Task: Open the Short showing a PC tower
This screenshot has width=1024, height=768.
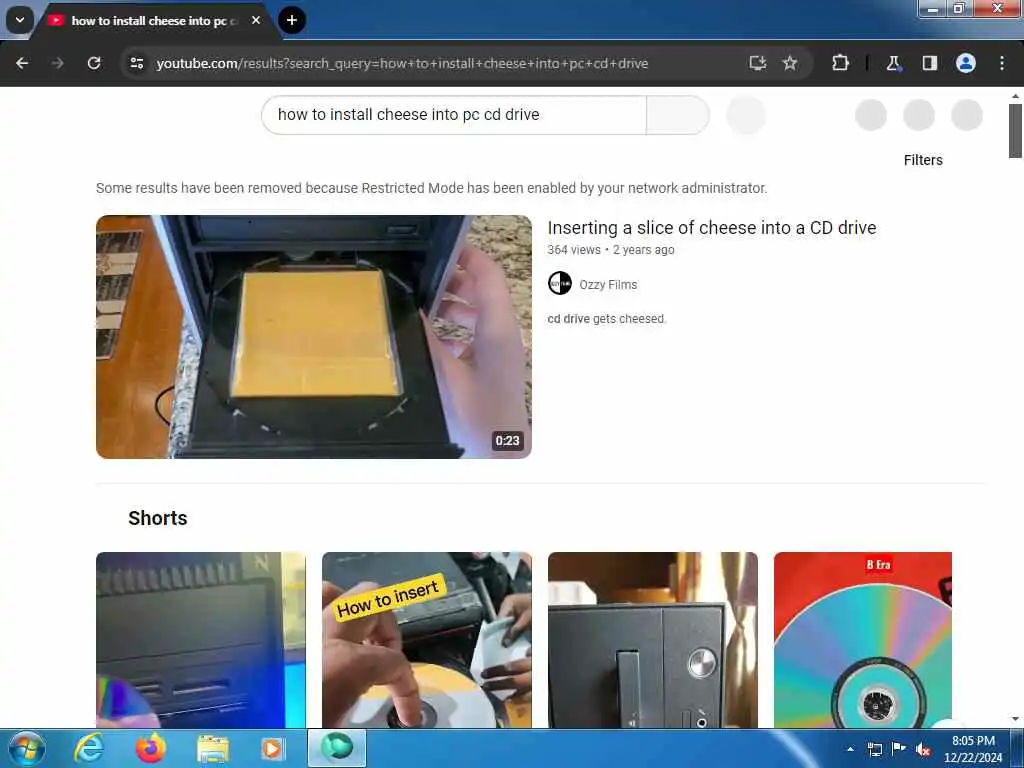Action: [652, 640]
